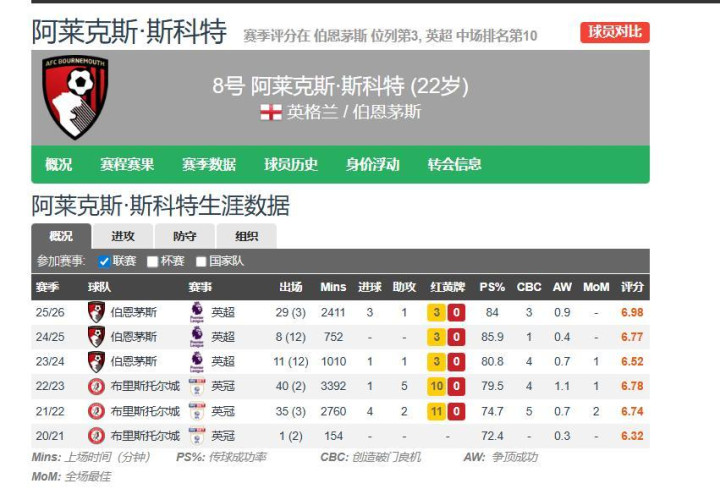This screenshot has width=720, height=500.
Task: Click the red 球员对比 button
Action: point(615,32)
